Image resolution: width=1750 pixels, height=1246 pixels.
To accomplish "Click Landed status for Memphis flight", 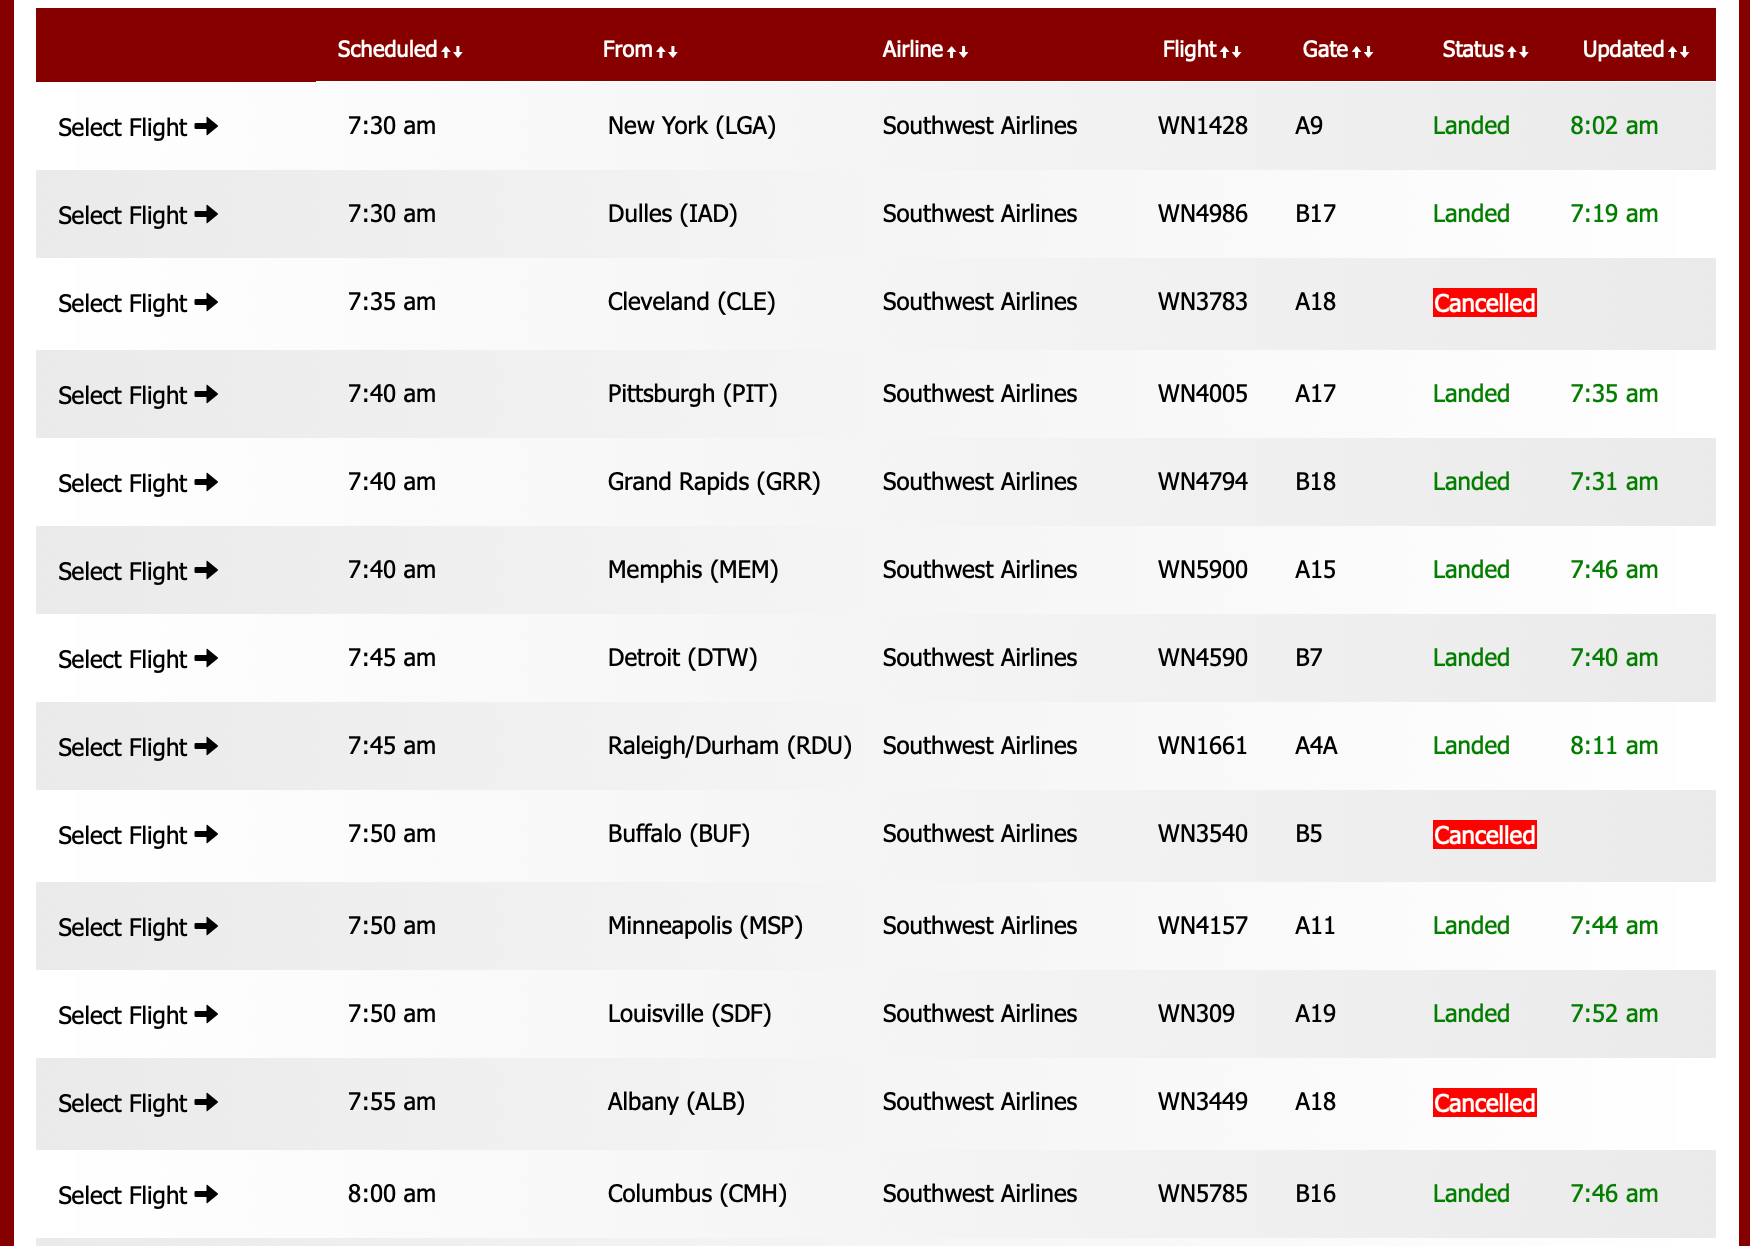I will tap(1471, 569).
